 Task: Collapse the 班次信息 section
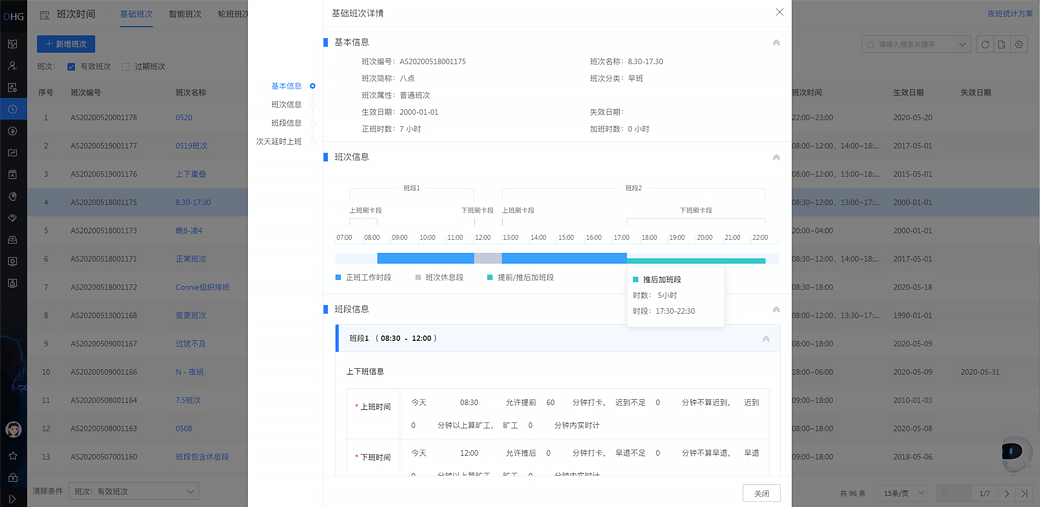click(x=776, y=157)
